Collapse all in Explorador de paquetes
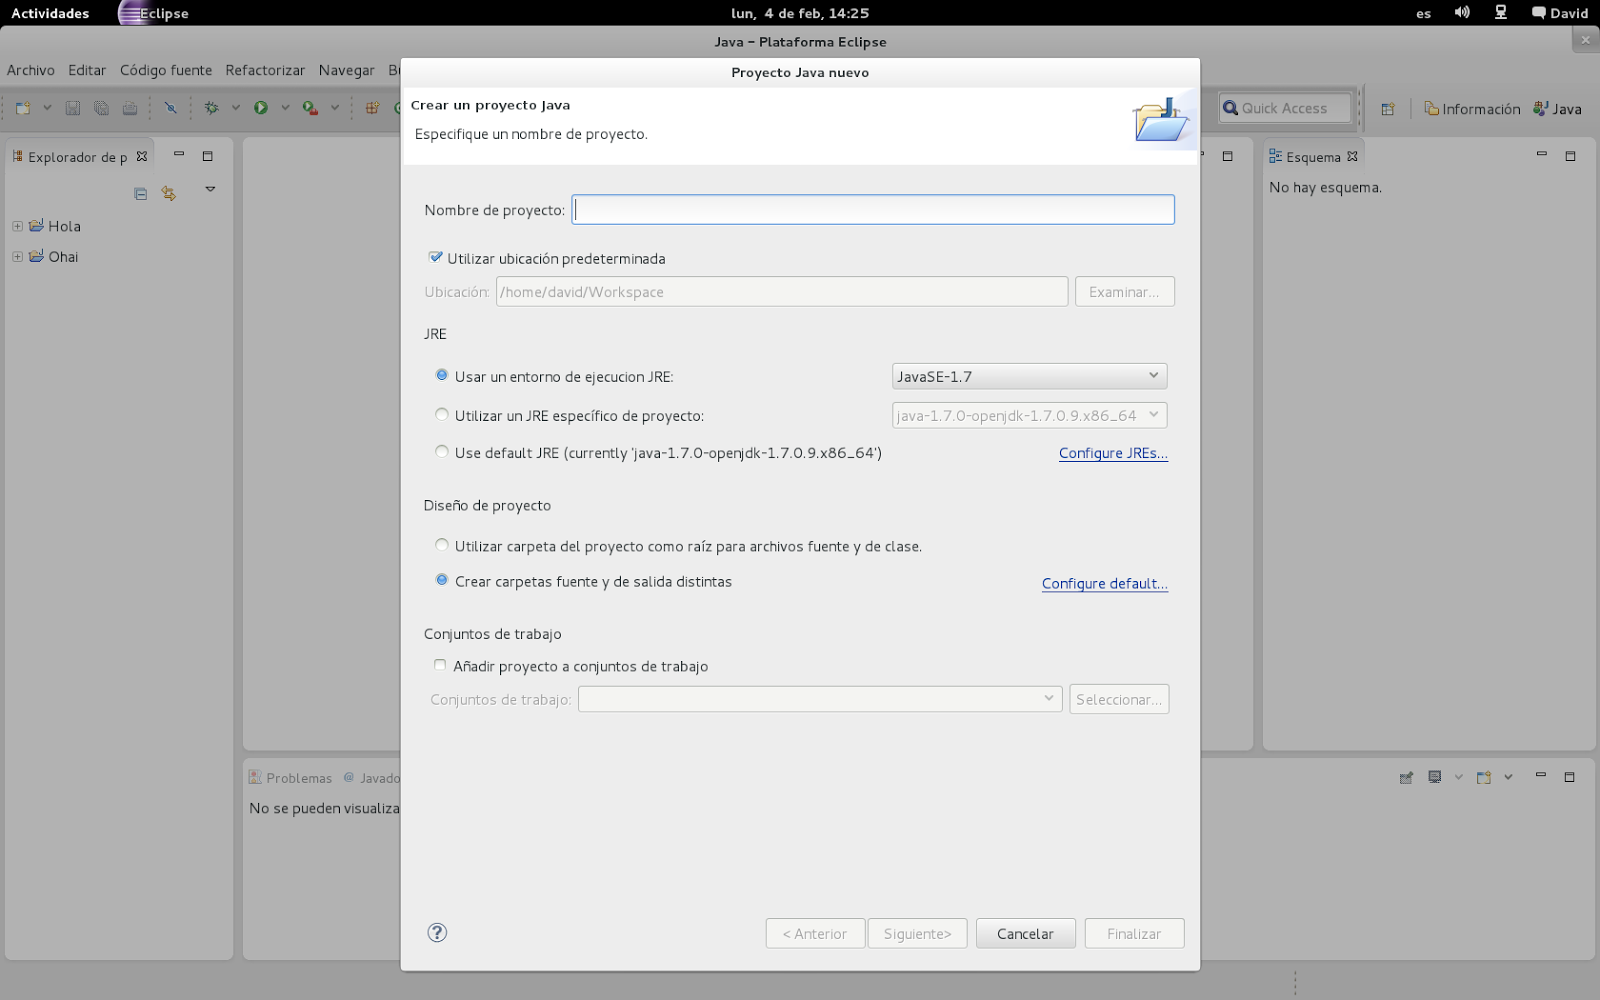Screen dimensions: 1600x1000 [140, 193]
